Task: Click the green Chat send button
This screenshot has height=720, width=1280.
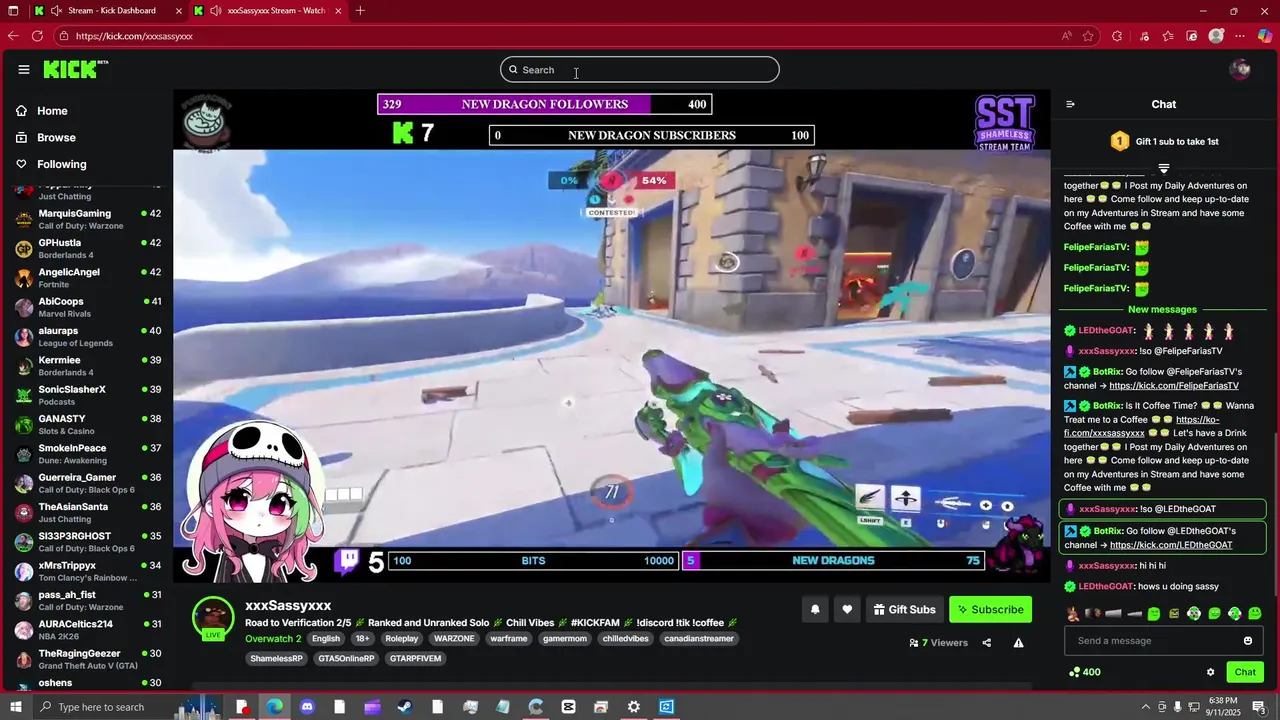Action: (x=1245, y=672)
